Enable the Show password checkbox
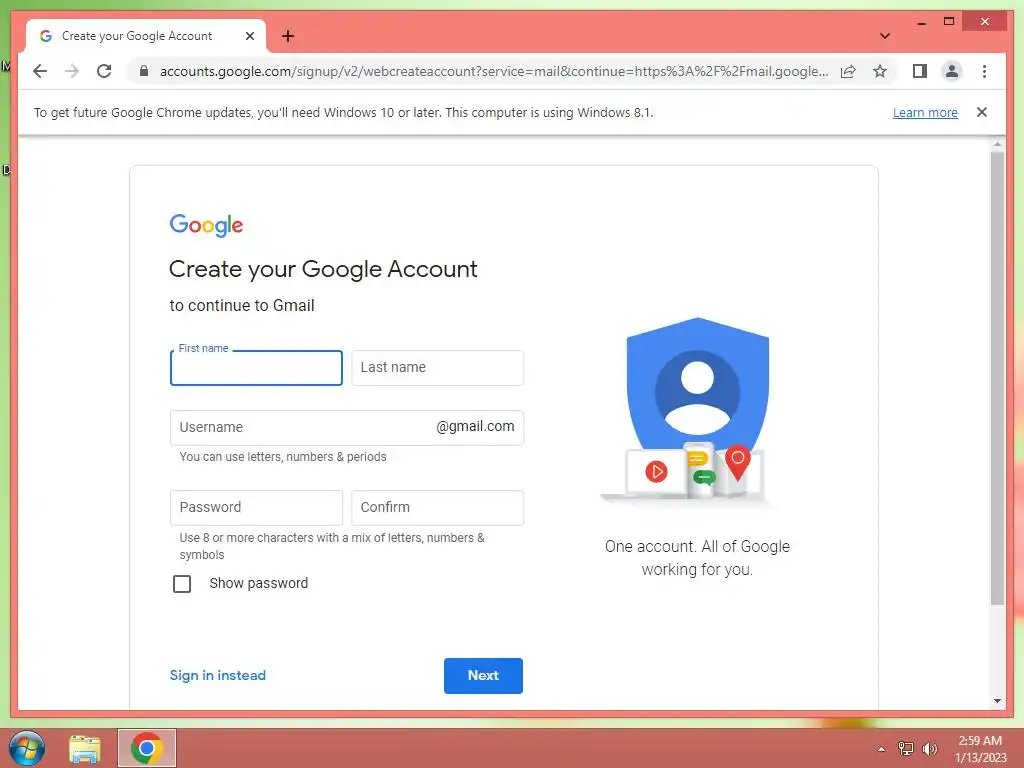1024x768 pixels. click(x=182, y=583)
